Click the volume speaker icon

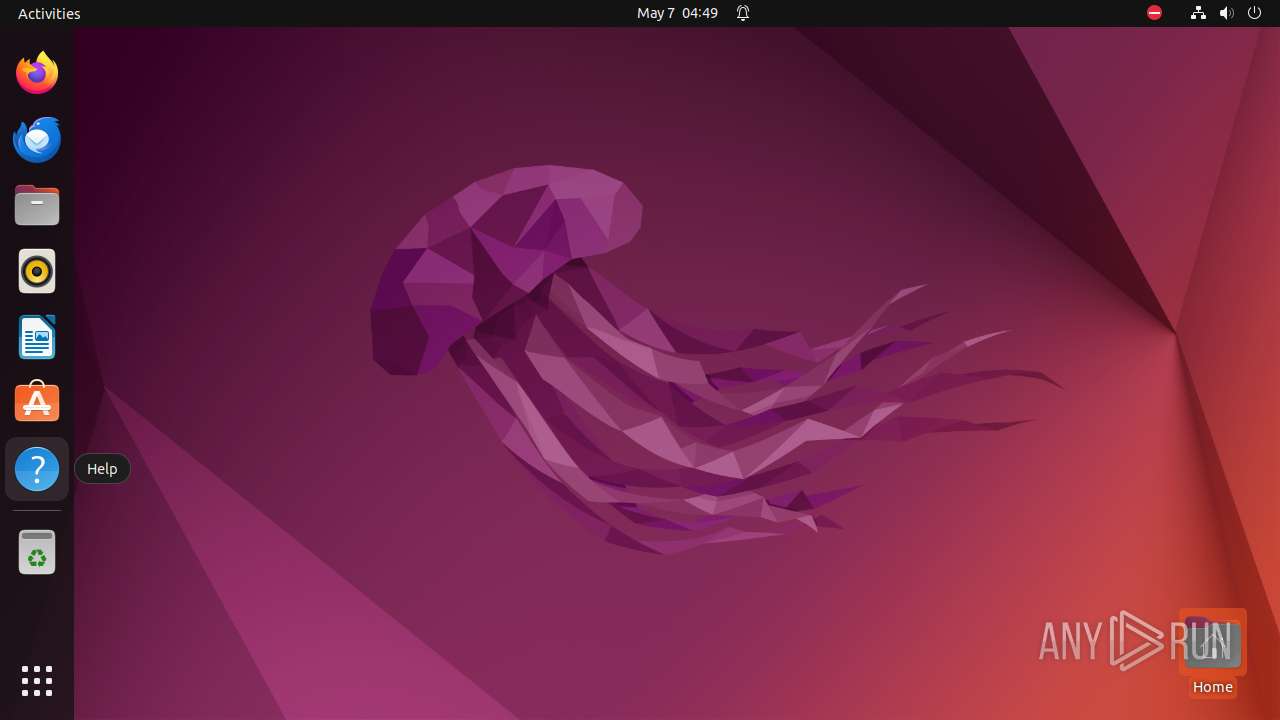pos(1227,13)
